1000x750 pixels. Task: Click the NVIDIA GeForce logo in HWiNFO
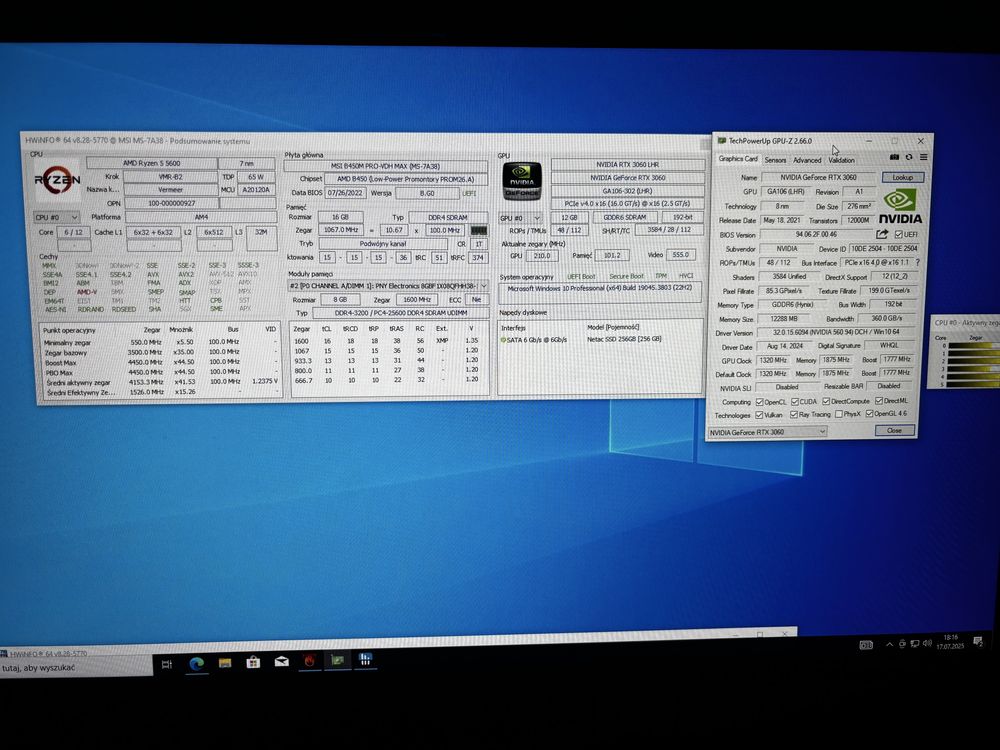pos(522,180)
